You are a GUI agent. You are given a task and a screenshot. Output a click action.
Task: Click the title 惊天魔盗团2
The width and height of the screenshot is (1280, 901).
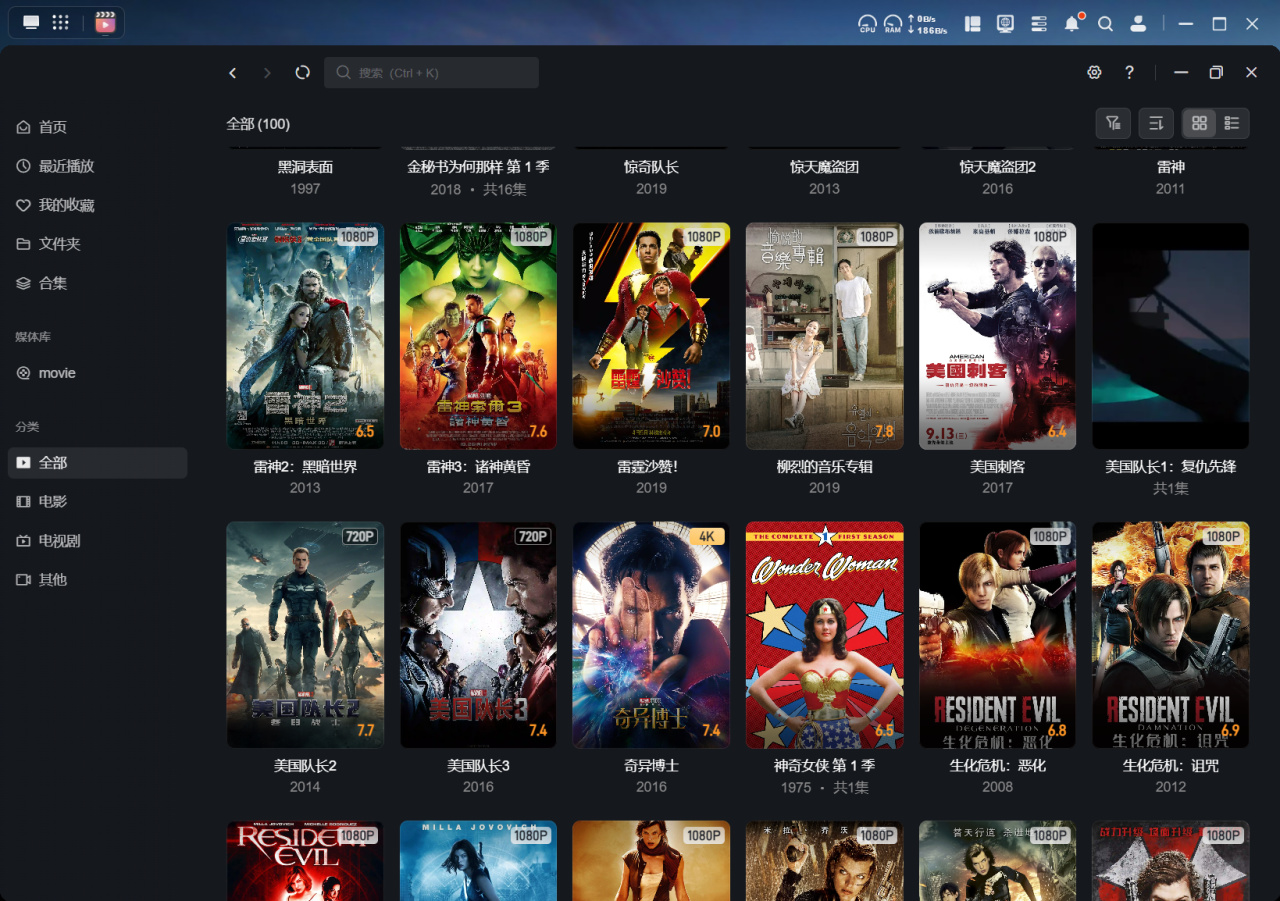coord(997,167)
